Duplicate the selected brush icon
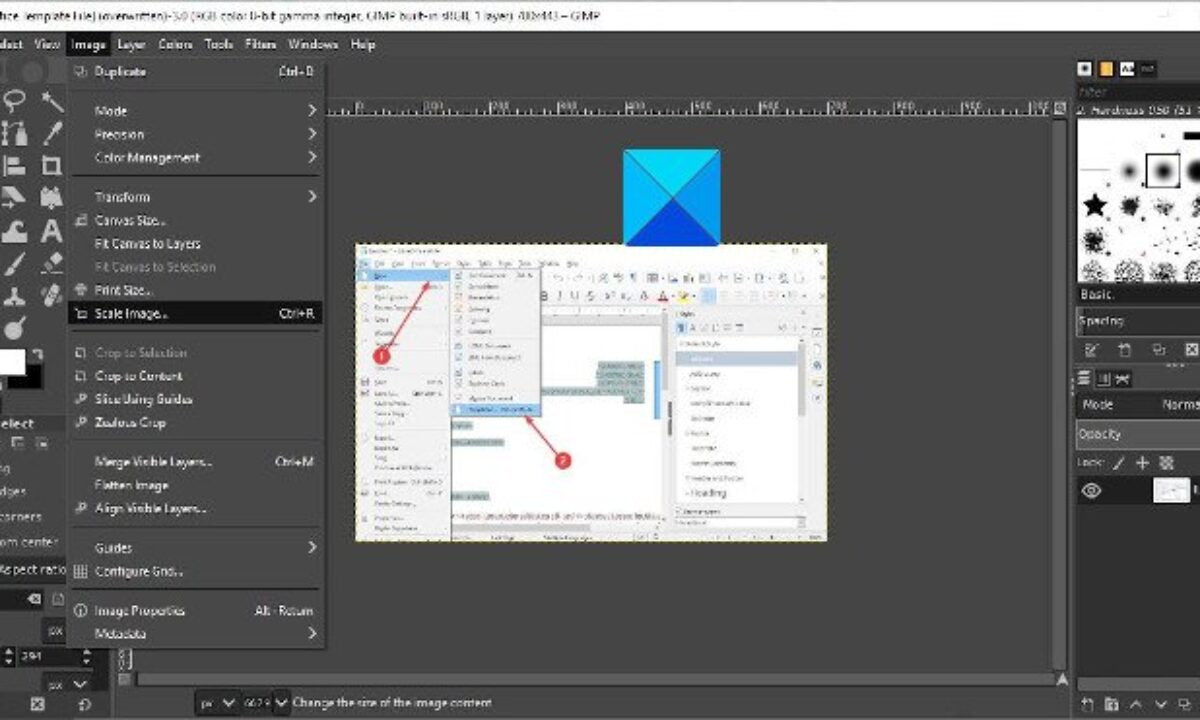The image size is (1200, 720). (1158, 350)
